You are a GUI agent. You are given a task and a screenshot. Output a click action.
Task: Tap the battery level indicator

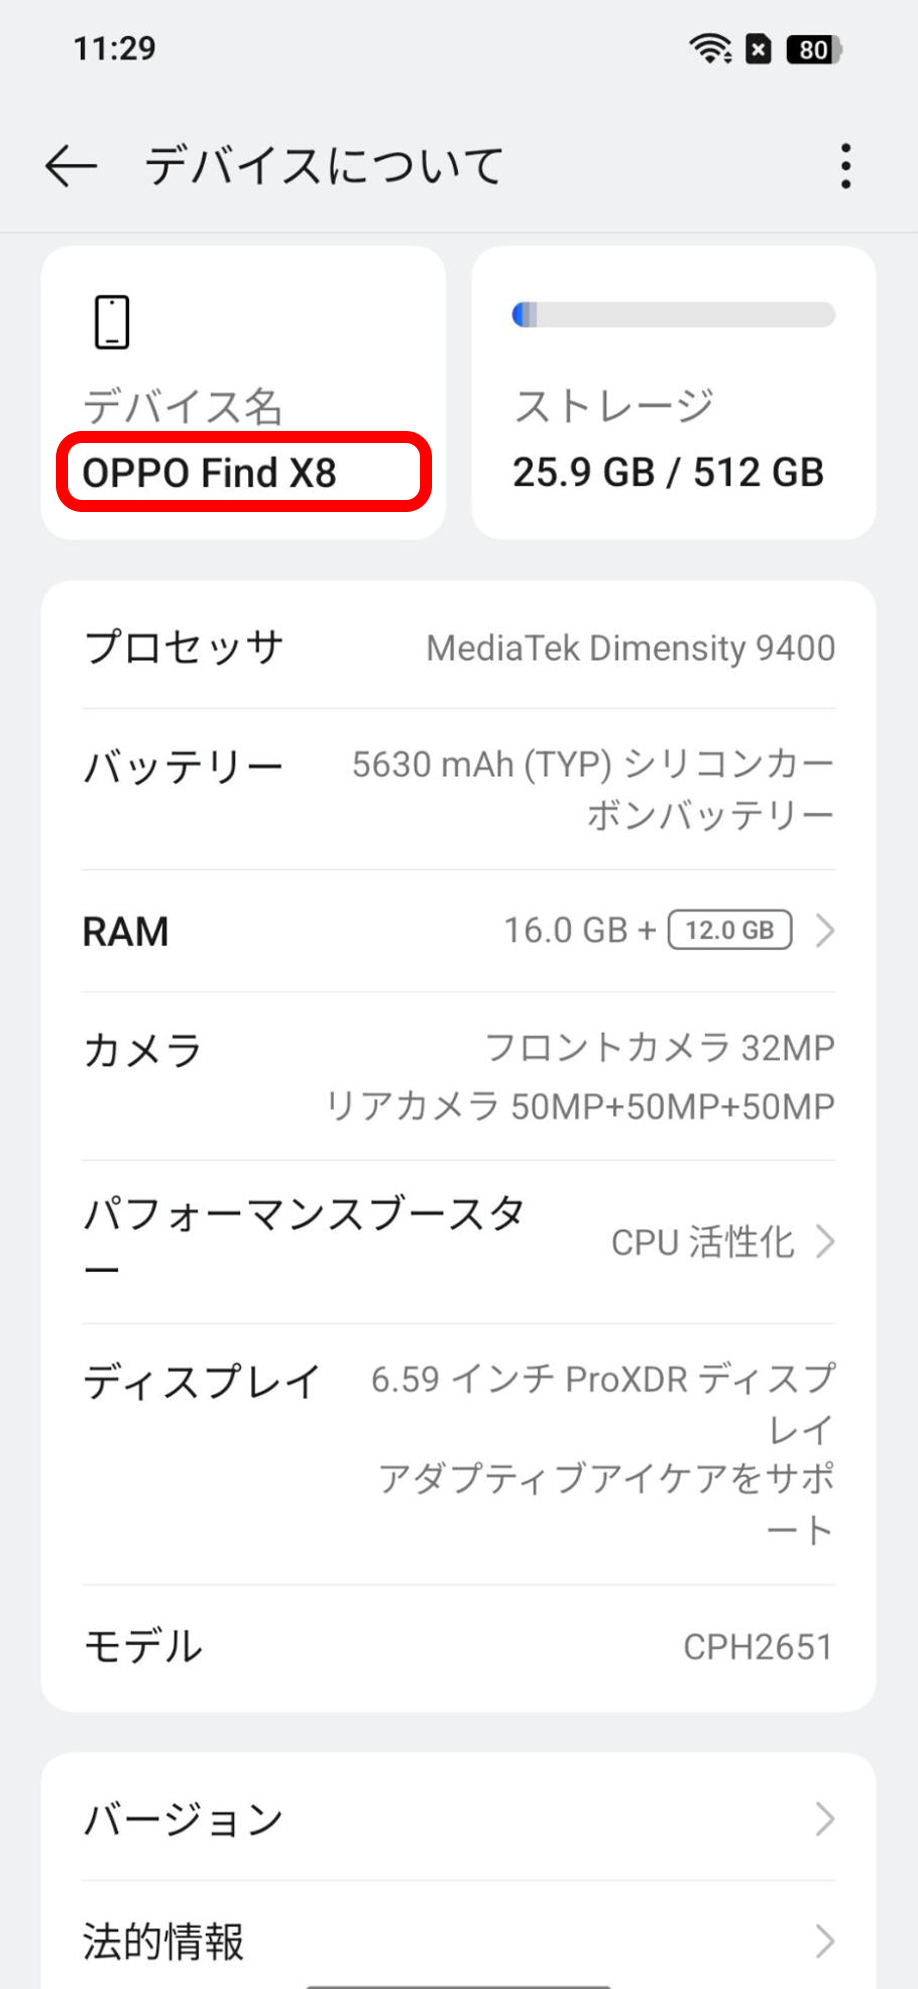pyautogui.click(x=815, y=49)
